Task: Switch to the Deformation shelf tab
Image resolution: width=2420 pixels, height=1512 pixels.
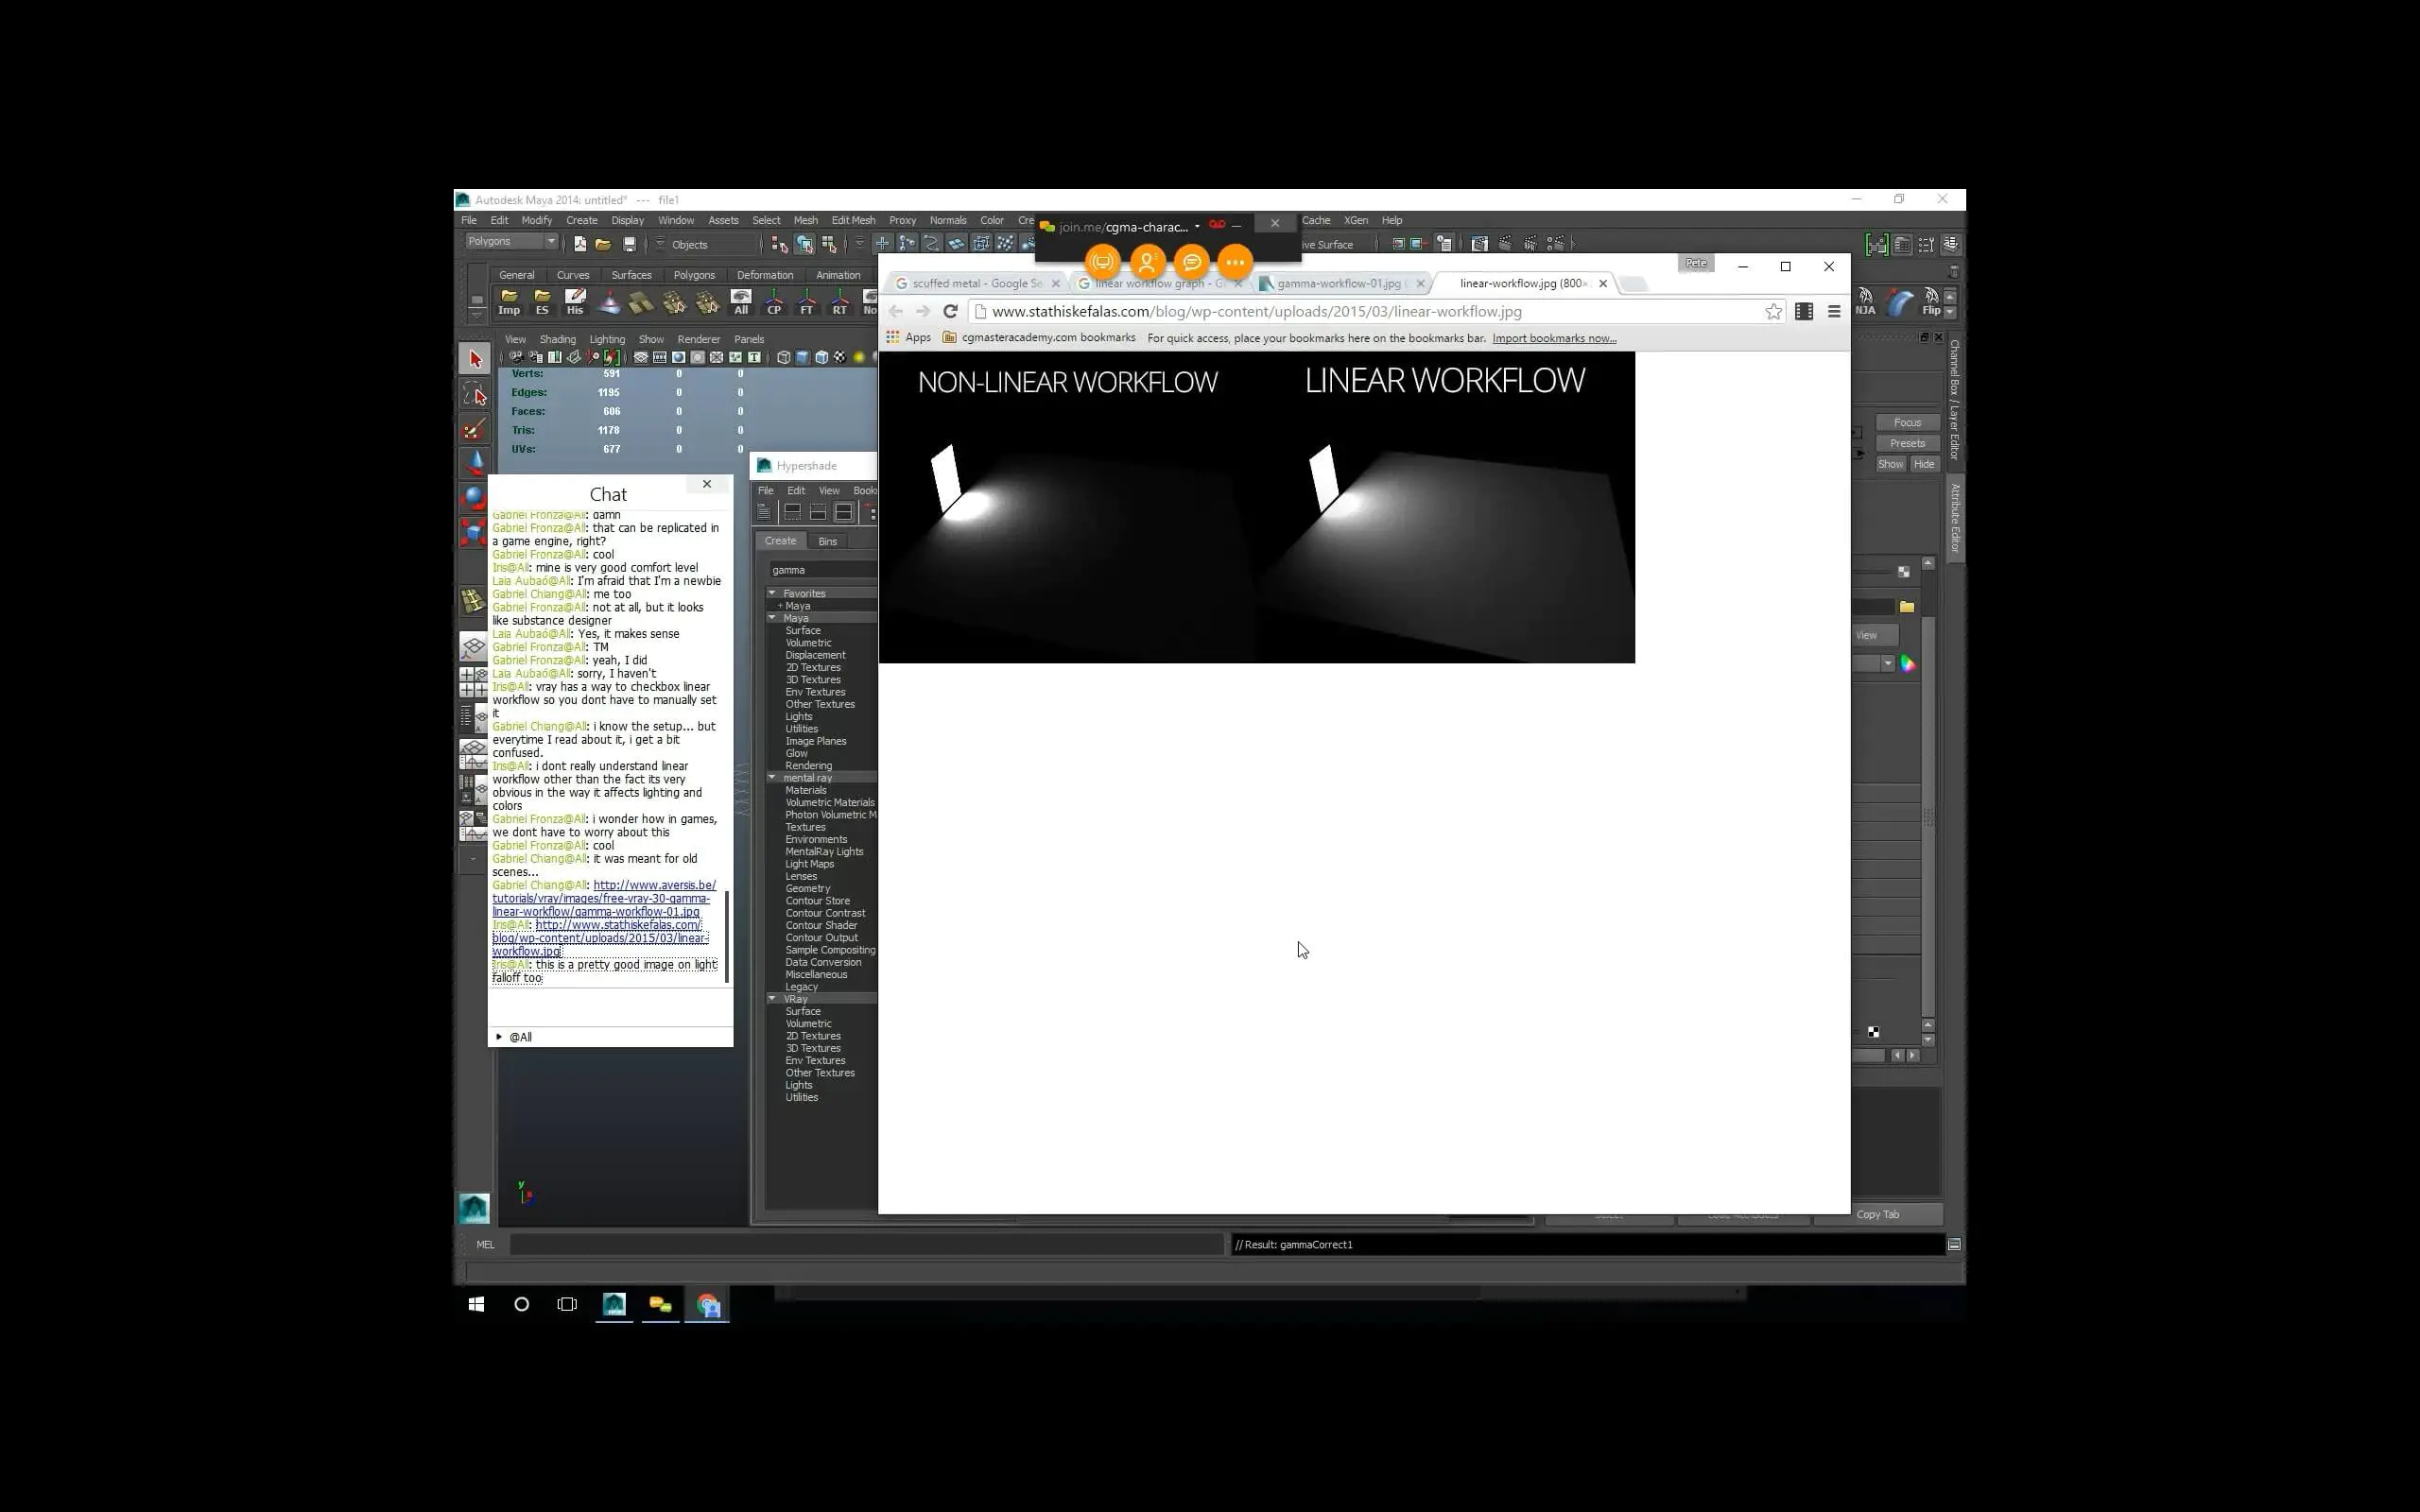Action: tap(764, 275)
